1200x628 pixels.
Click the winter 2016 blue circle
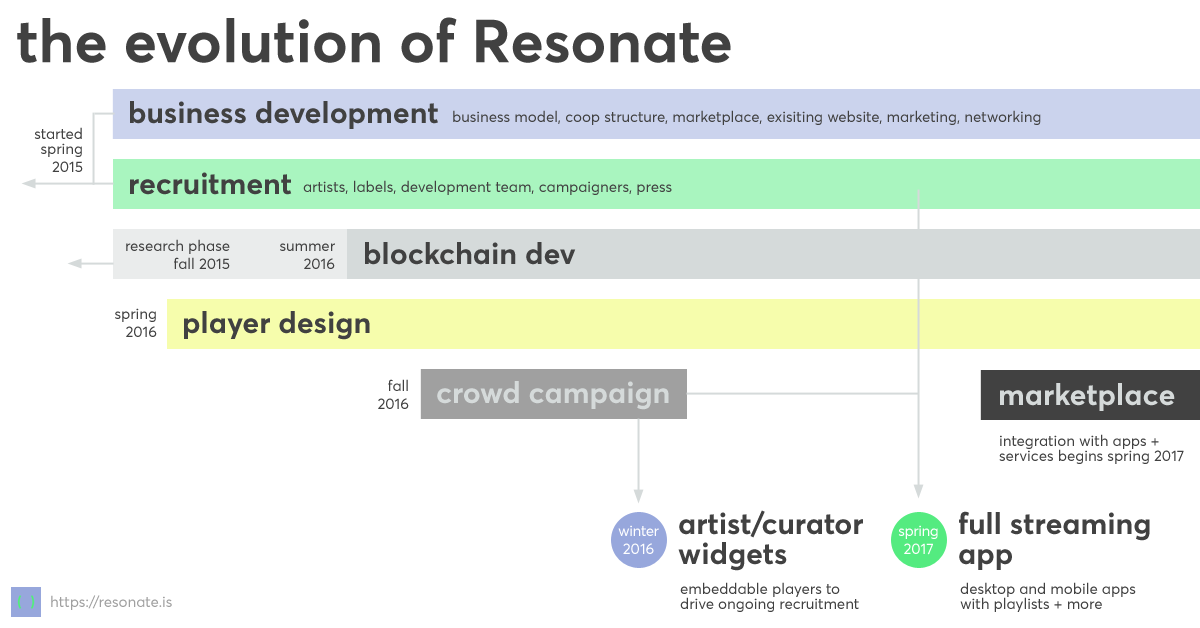[x=638, y=540]
